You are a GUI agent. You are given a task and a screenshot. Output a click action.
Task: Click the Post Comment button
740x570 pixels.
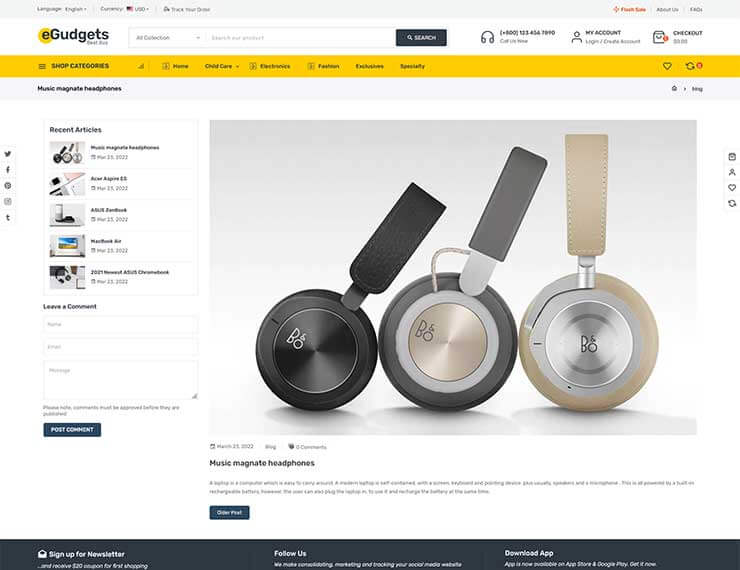[x=72, y=430]
